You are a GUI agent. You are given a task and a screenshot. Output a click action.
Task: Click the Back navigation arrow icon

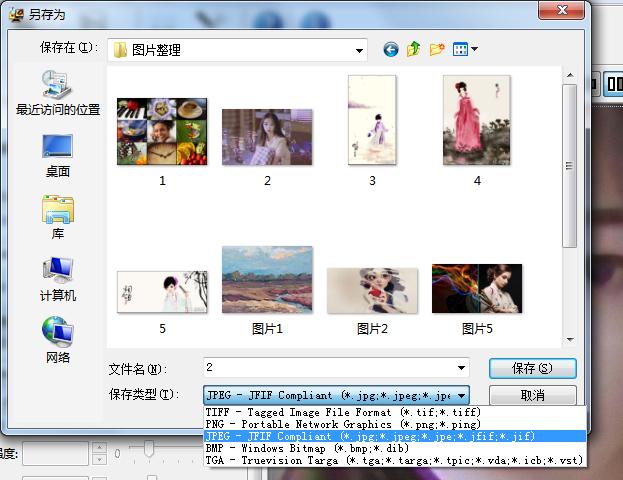coord(390,49)
